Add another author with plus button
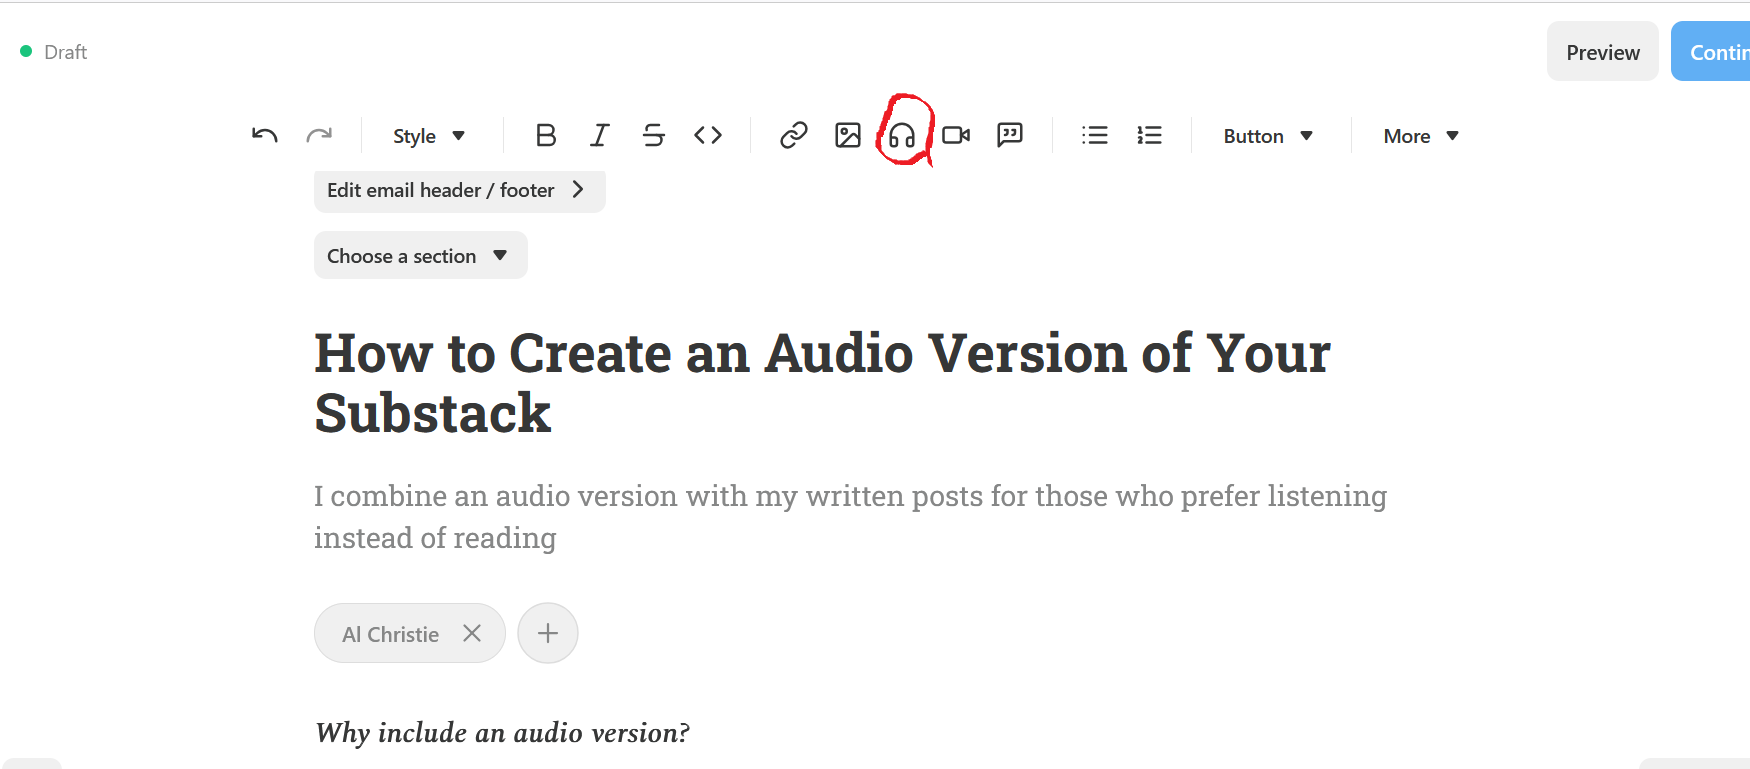This screenshot has width=1750, height=769. click(x=548, y=633)
